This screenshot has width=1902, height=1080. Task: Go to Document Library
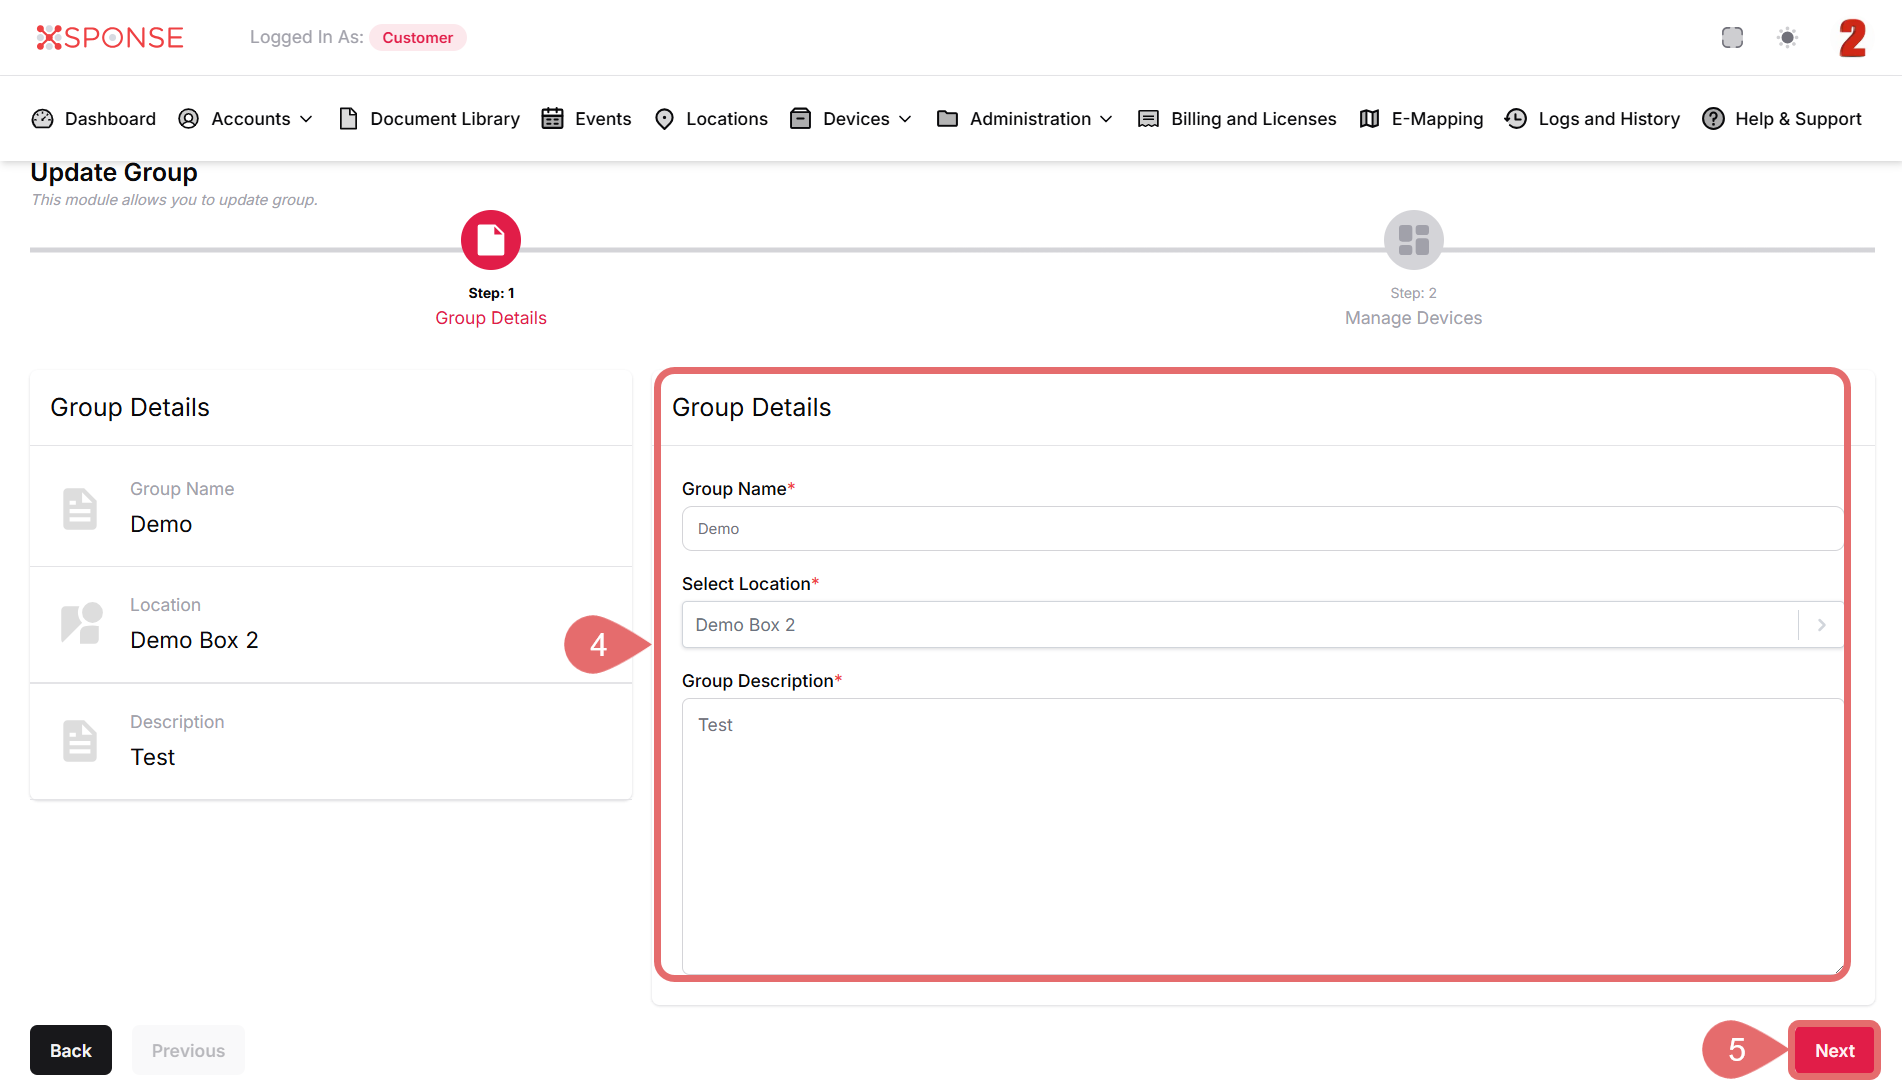point(430,119)
